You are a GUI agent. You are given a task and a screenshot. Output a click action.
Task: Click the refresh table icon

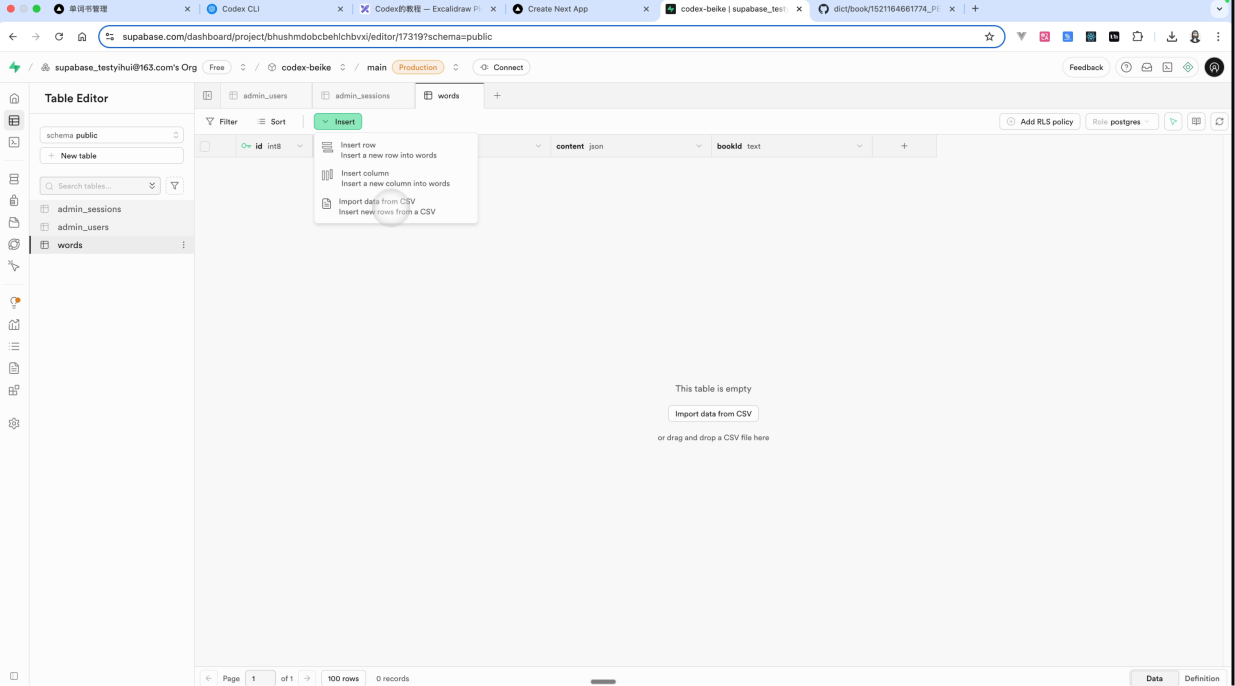point(1219,122)
